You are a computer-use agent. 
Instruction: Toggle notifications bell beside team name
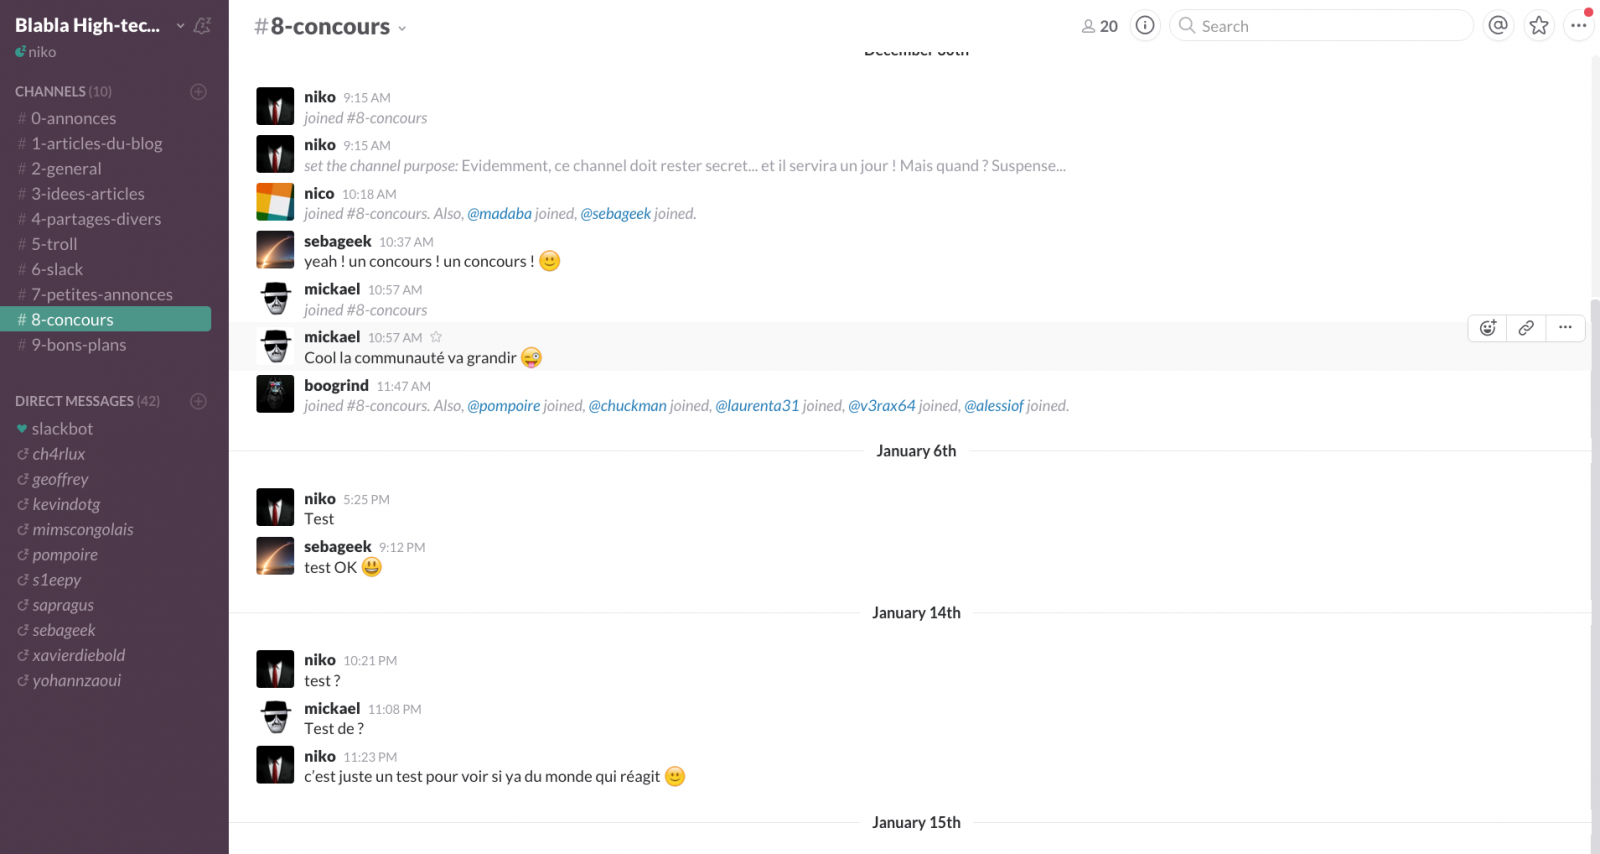click(x=202, y=26)
